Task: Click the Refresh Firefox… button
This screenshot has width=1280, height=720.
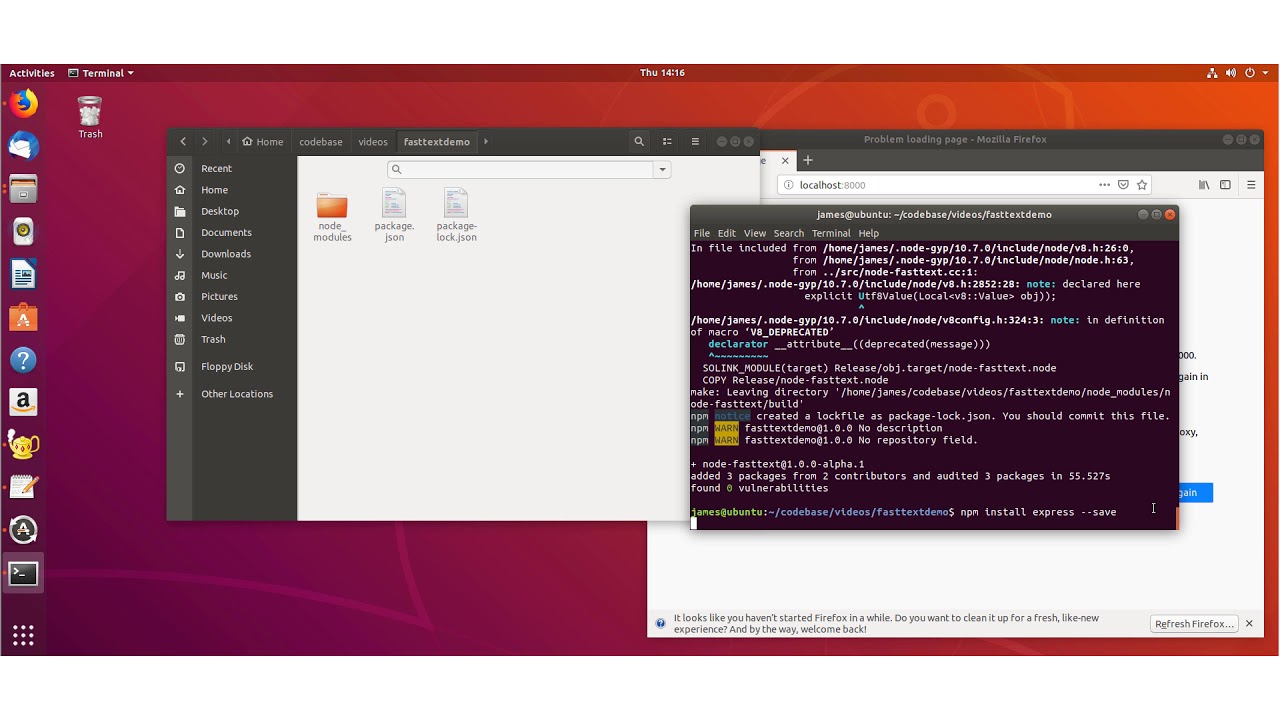Action: click(1194, 624)
